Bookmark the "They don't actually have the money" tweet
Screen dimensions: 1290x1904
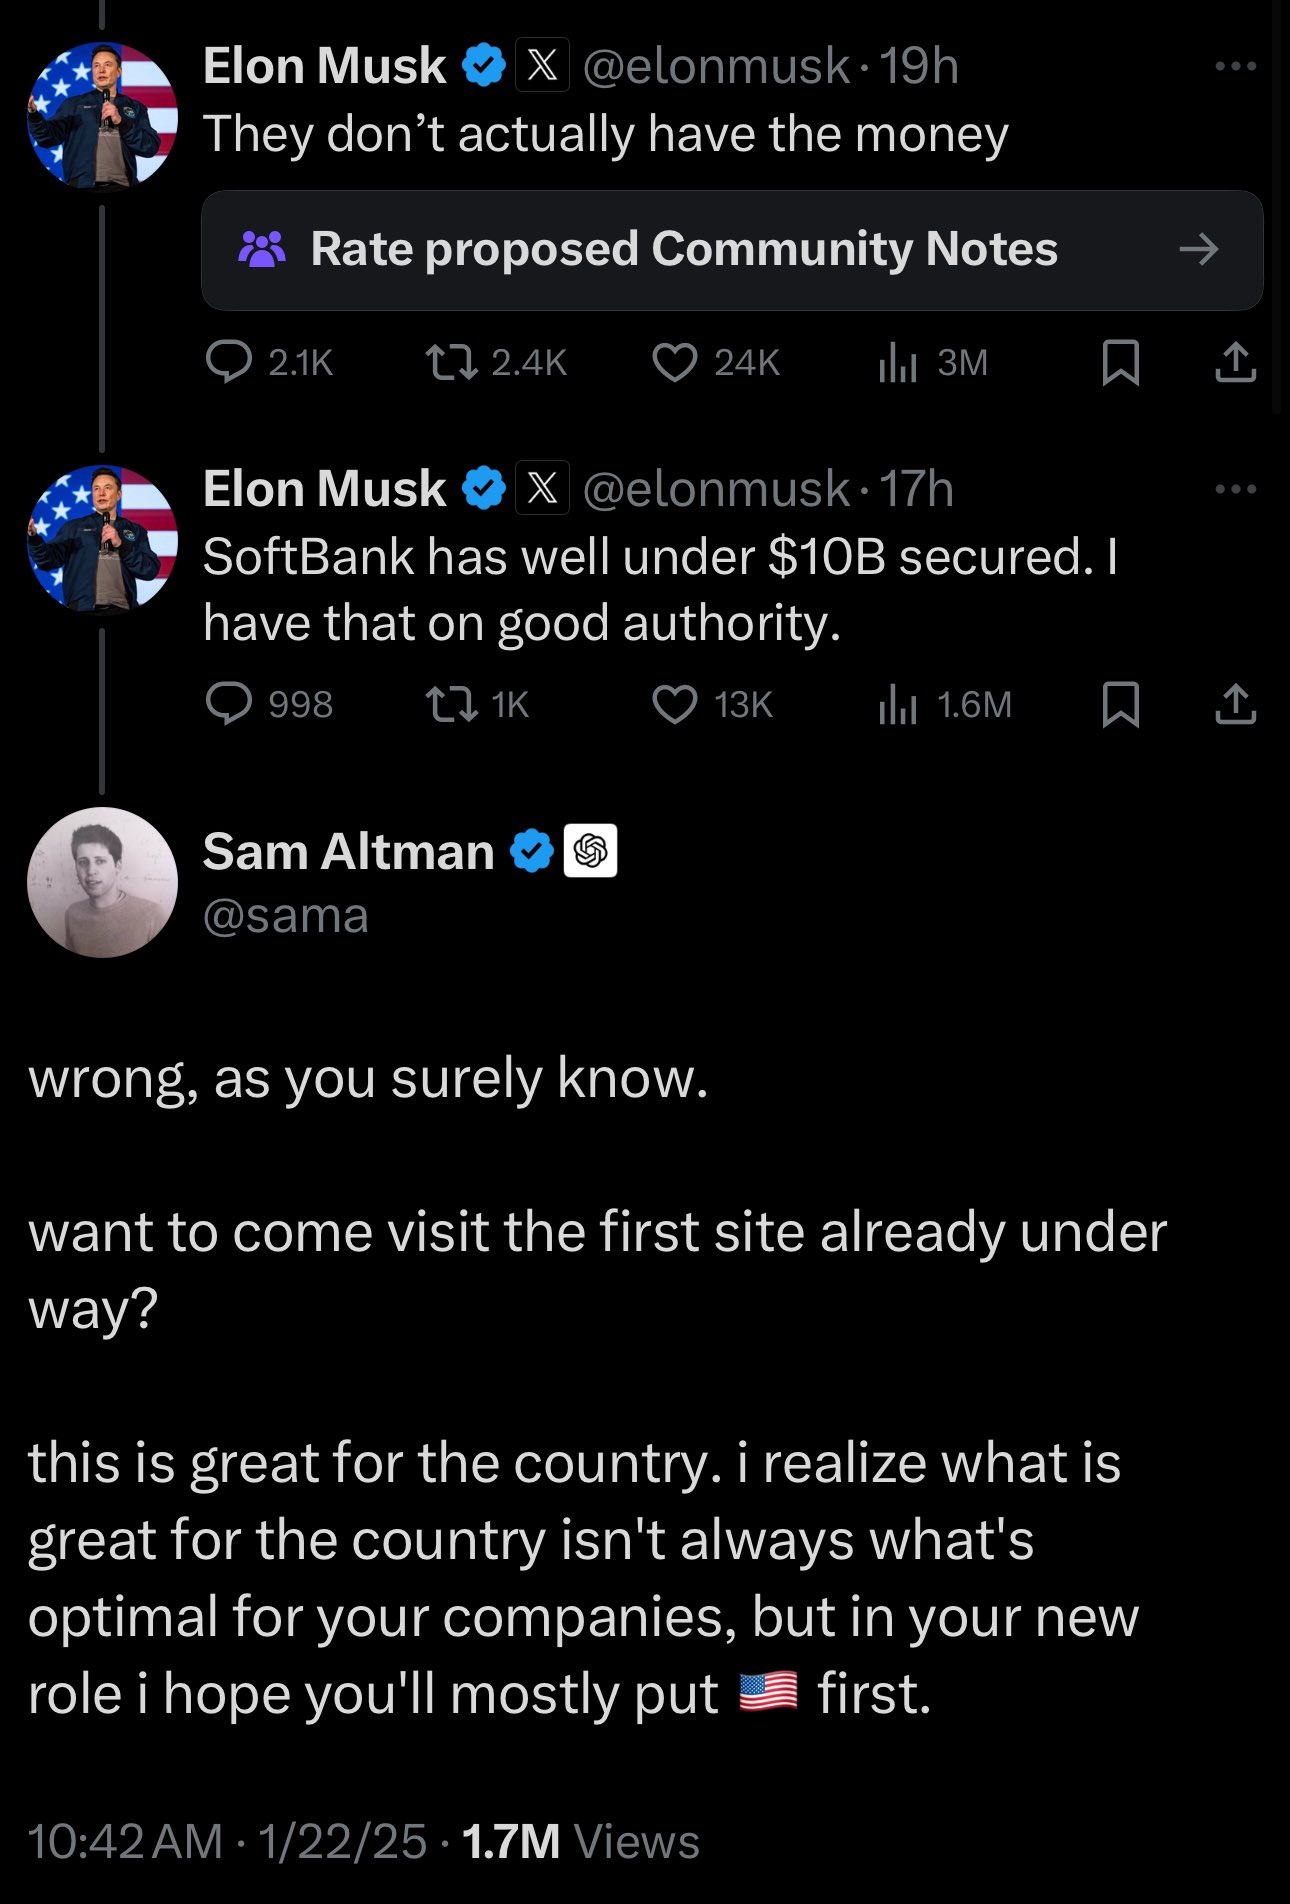[1120, 362]
